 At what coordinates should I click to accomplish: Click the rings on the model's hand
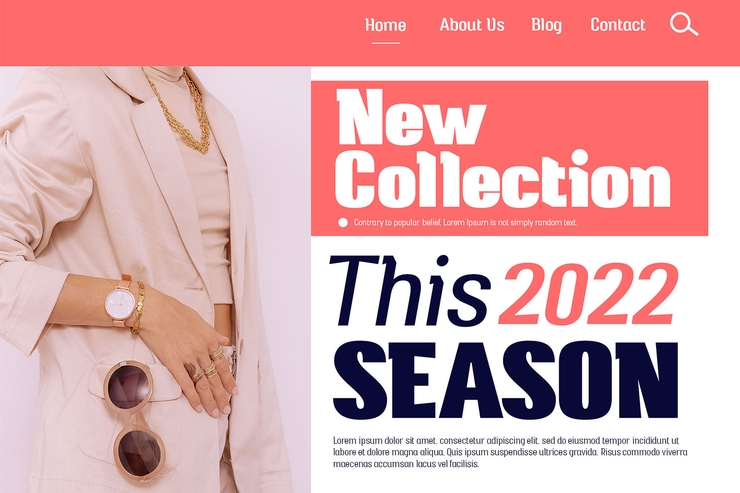coord(209,365)
